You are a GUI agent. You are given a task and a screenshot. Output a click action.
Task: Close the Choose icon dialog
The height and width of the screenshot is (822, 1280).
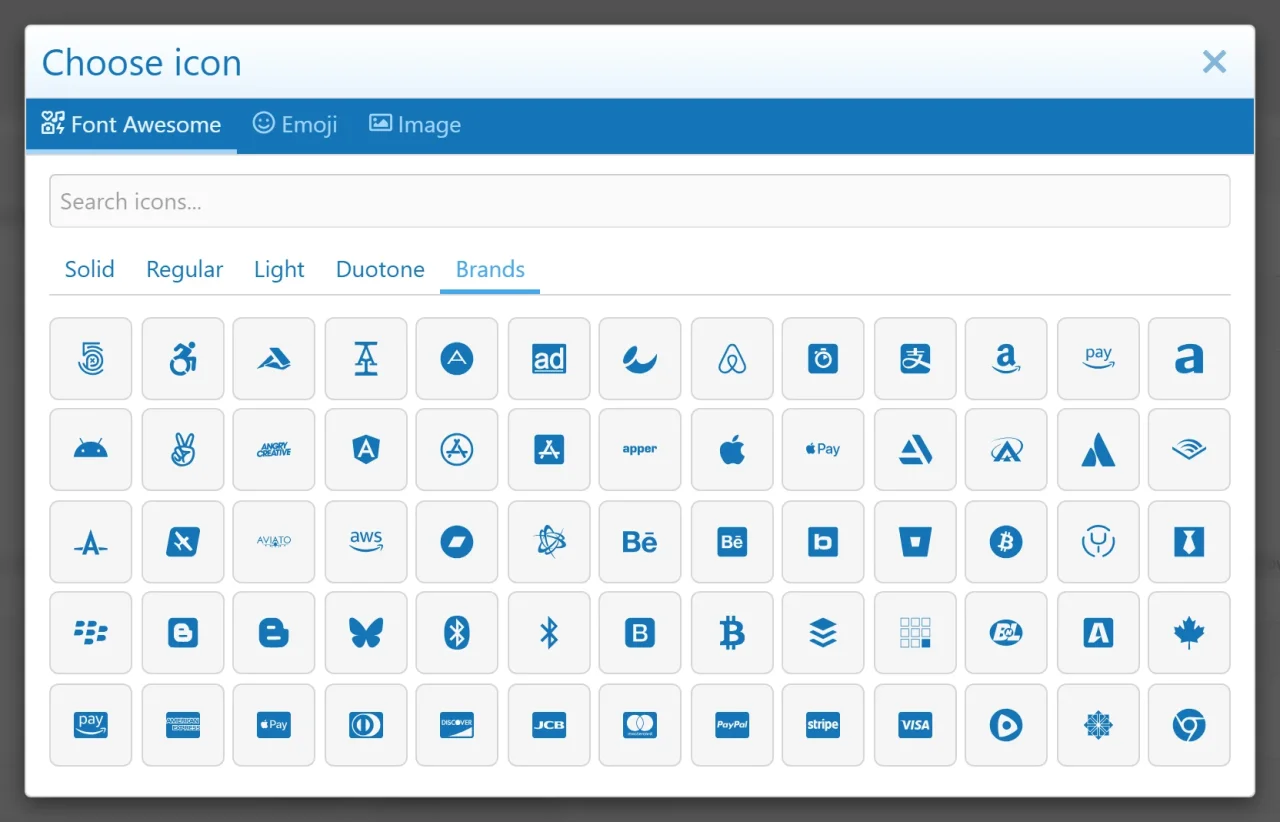[1214, 62]
